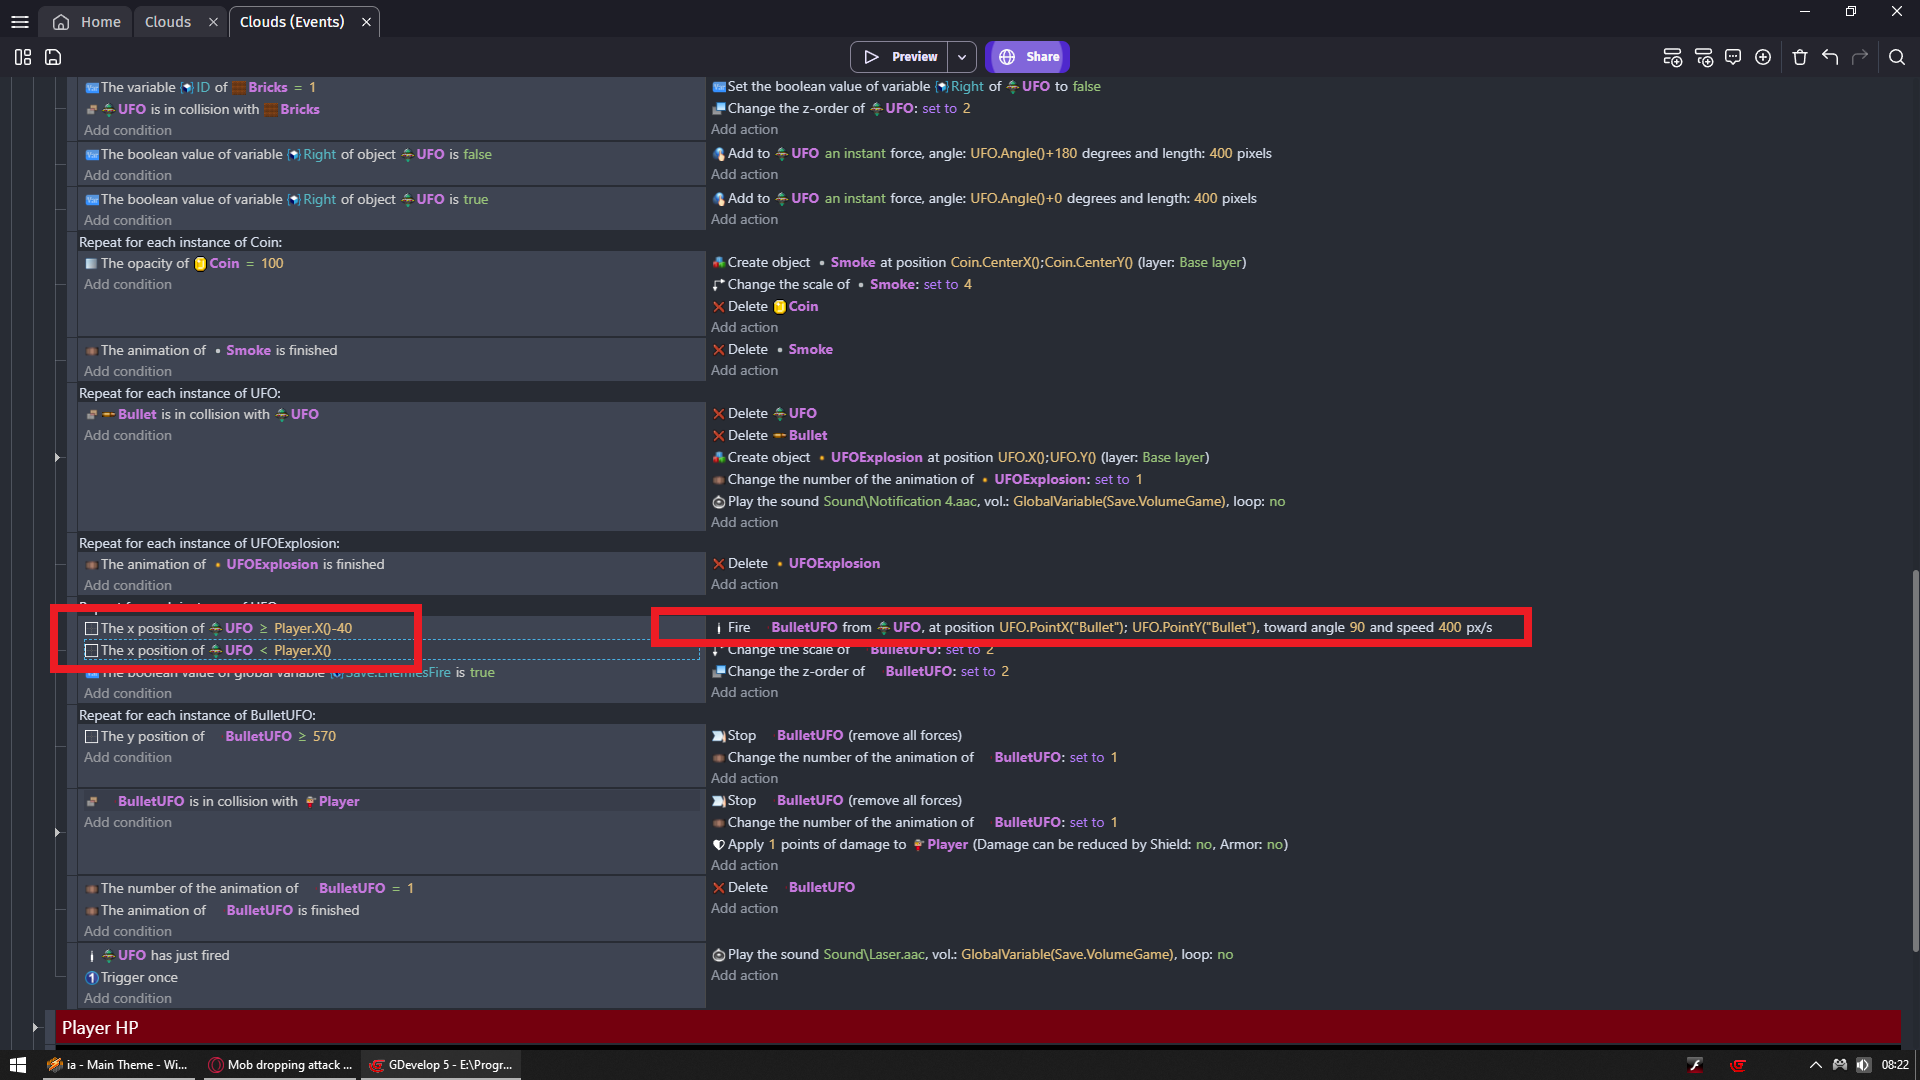Image resolution: width=1920 pixels, height=1080 pixels.
Task: Click the Add a new event icon
Action: (1672, 57)
